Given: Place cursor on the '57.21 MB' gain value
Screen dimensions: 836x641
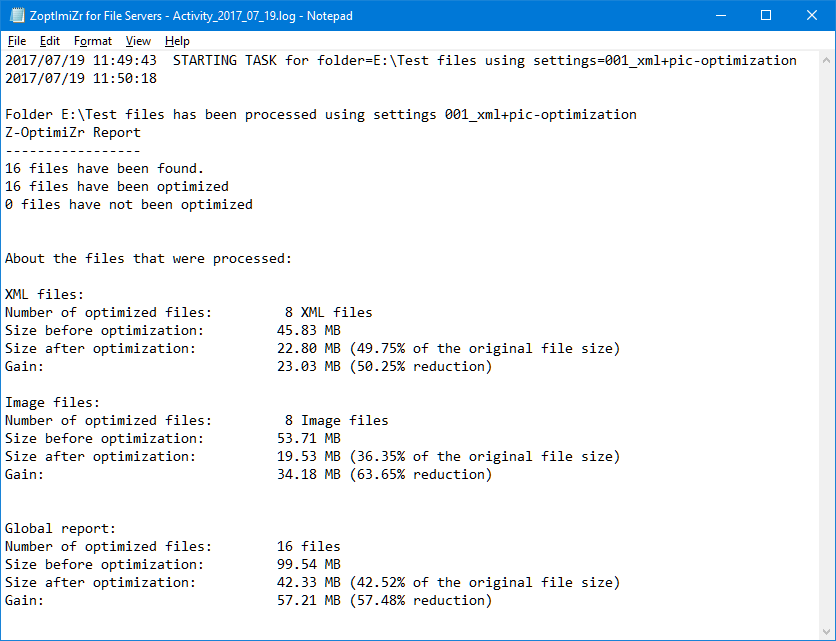Looking at the screenshot, I should pyautogui.click(x=308, y=600).
